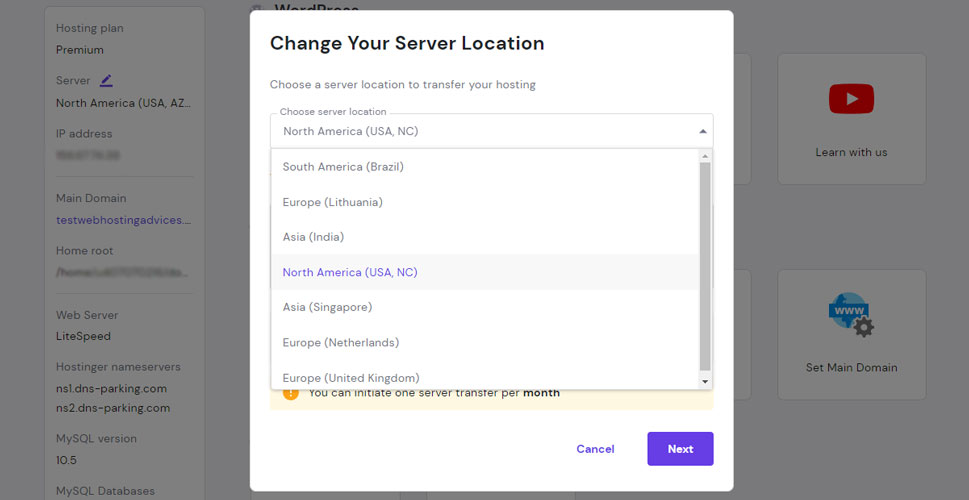Viewport: 969px width, 500px height.
Task: Click the MySQL Databases label in the sidebar
Action: 106,491
